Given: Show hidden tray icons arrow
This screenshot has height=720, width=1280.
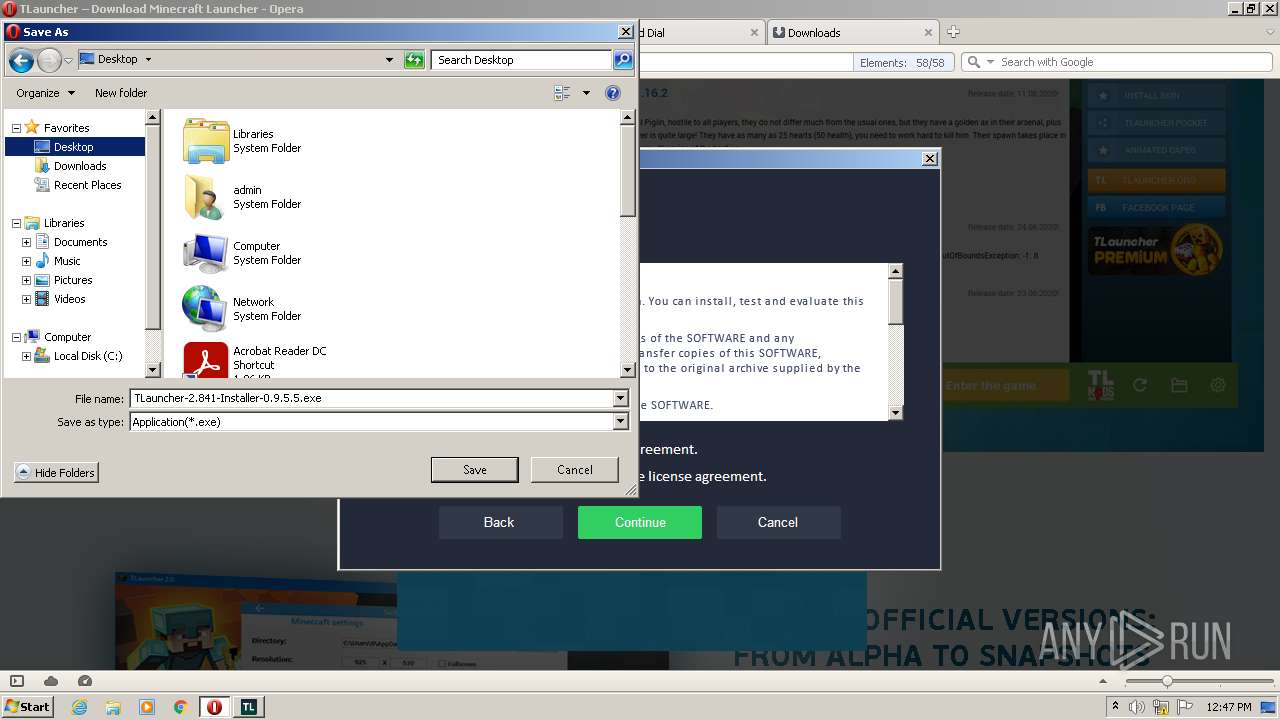Looking at the screenshot, I should (1116, 707).
